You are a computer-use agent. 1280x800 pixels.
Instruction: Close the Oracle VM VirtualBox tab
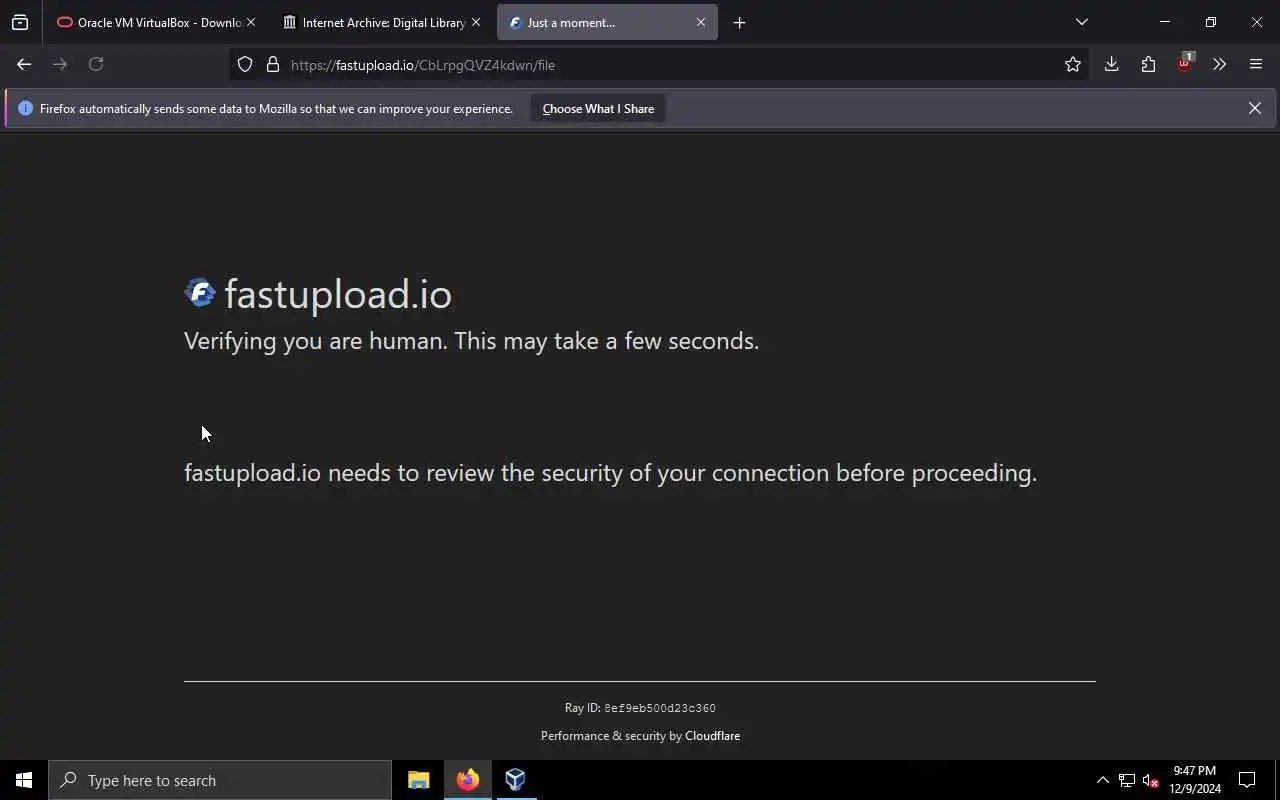[250, 22]
